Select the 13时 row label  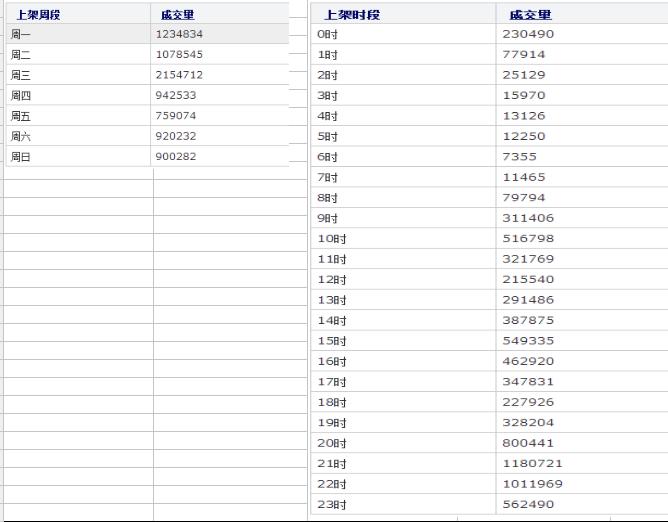(331, 300)
